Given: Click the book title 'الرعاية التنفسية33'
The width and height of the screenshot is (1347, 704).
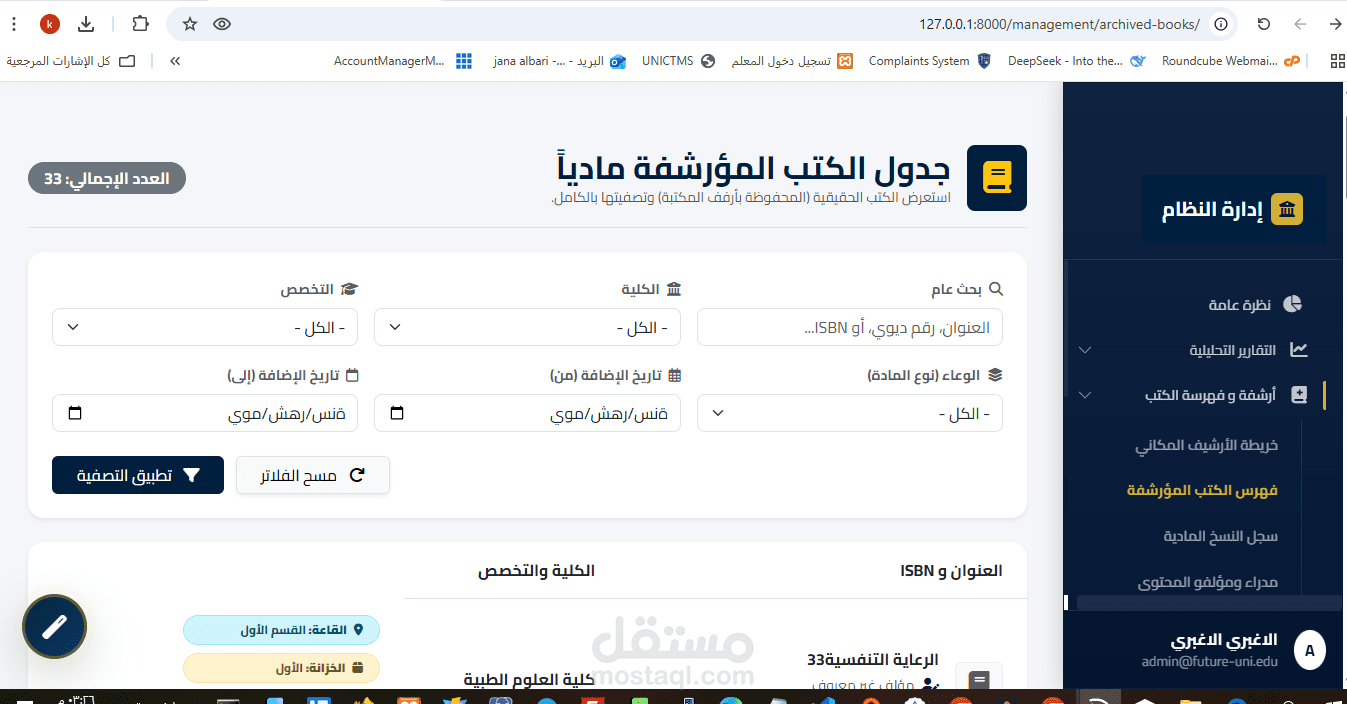Looking at the screenshot, I should coord(873,659).
